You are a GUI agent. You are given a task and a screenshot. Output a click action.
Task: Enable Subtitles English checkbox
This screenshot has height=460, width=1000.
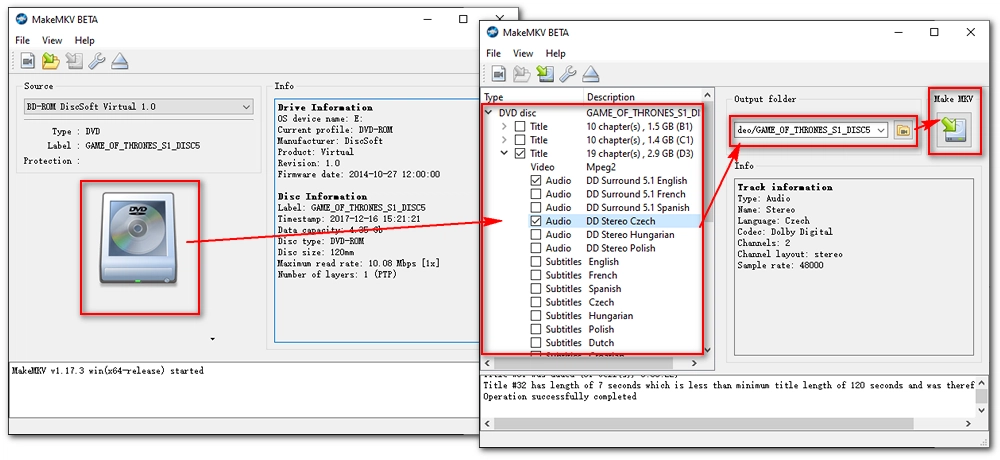(x=536, y=262)
